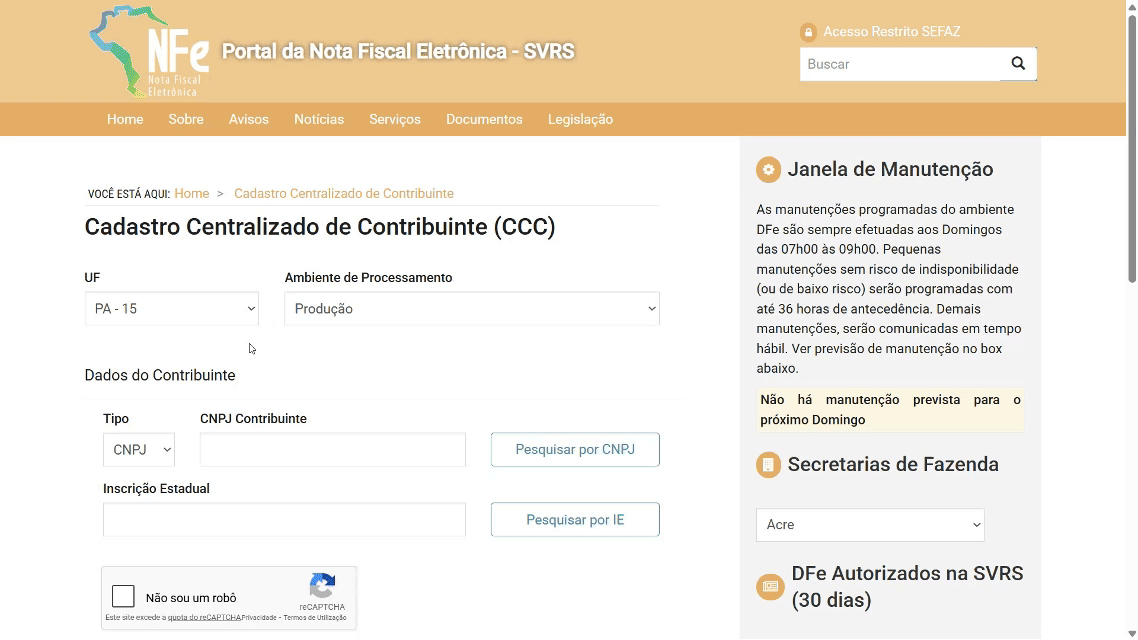Open the Documentos menu
Image resolution: width=1138 pixels, height=640 pixels.
click(484, 119)
